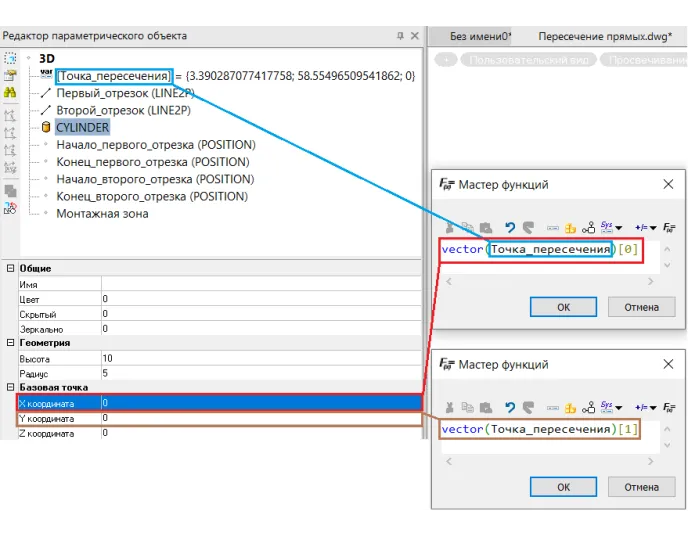688x537 pixels.
Task: Select the CYLINDER tree item
Action: tap(82, 127)
